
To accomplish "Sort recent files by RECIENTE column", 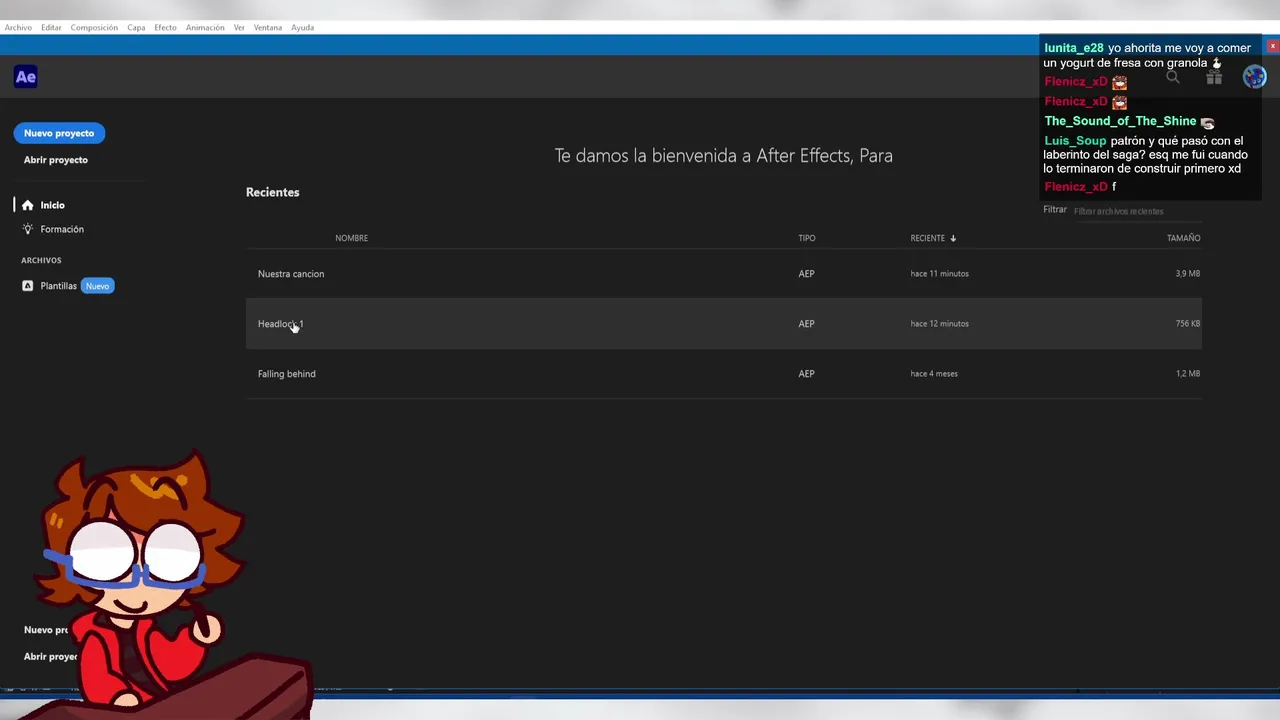I will click(927, 238).
